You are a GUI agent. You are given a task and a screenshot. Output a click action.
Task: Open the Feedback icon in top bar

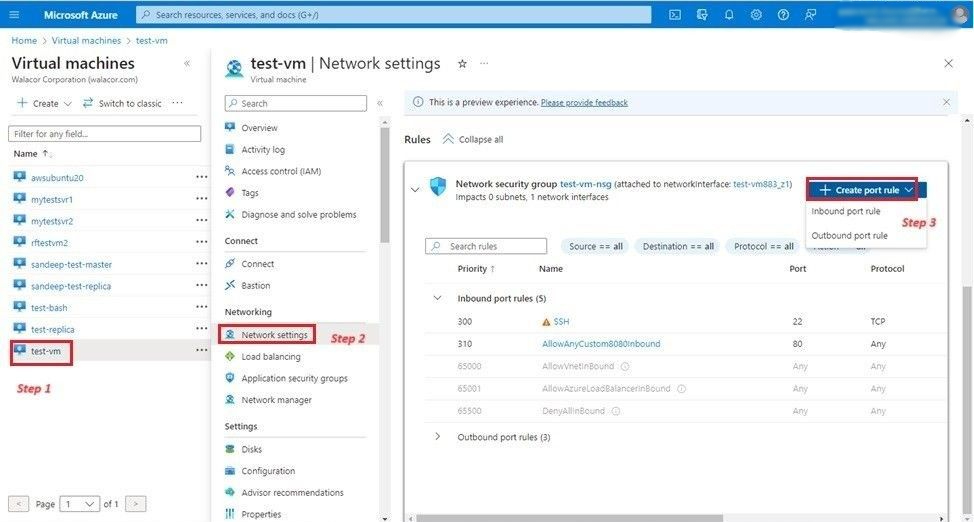pyautogui.click(x=810, y=15)
